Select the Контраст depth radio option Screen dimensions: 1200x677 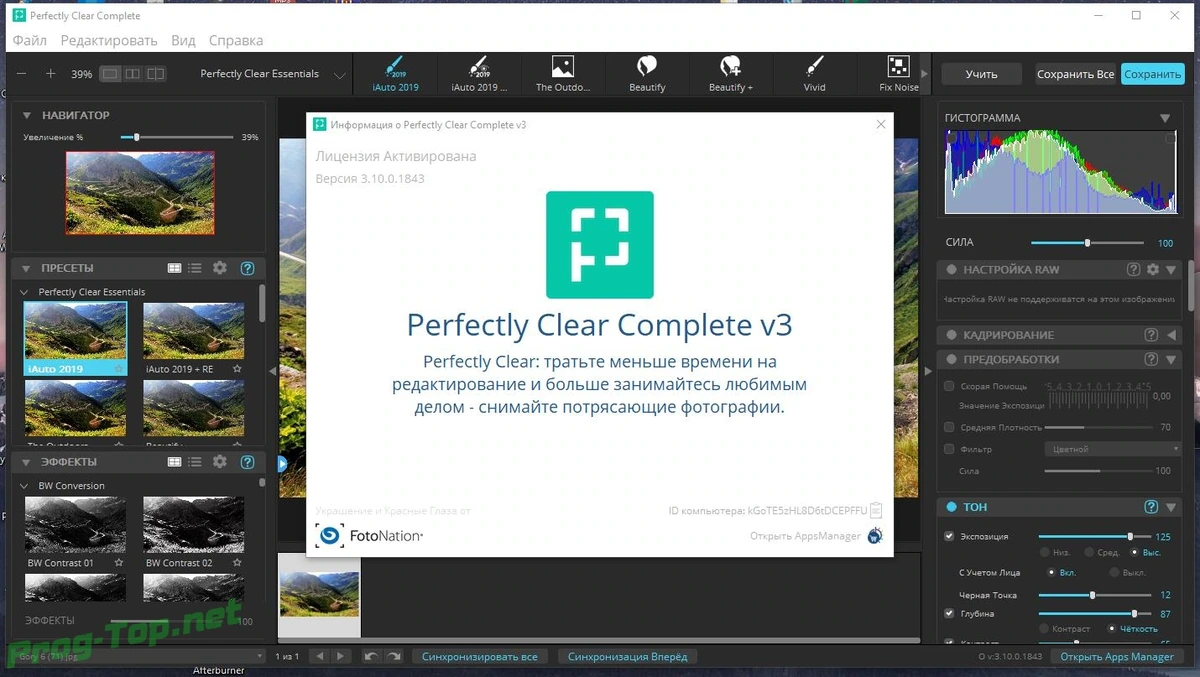(1046, 629)
